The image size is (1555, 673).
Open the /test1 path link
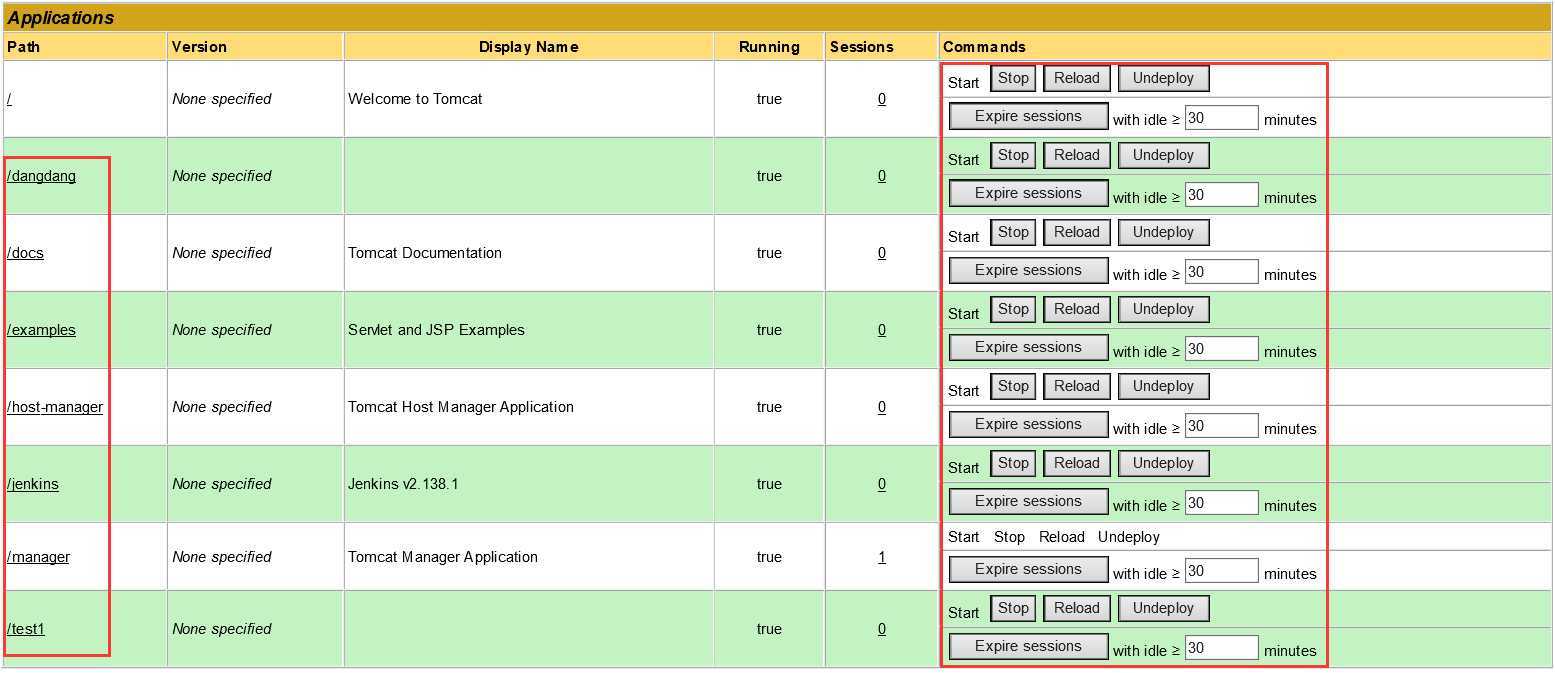click(26, 629)
